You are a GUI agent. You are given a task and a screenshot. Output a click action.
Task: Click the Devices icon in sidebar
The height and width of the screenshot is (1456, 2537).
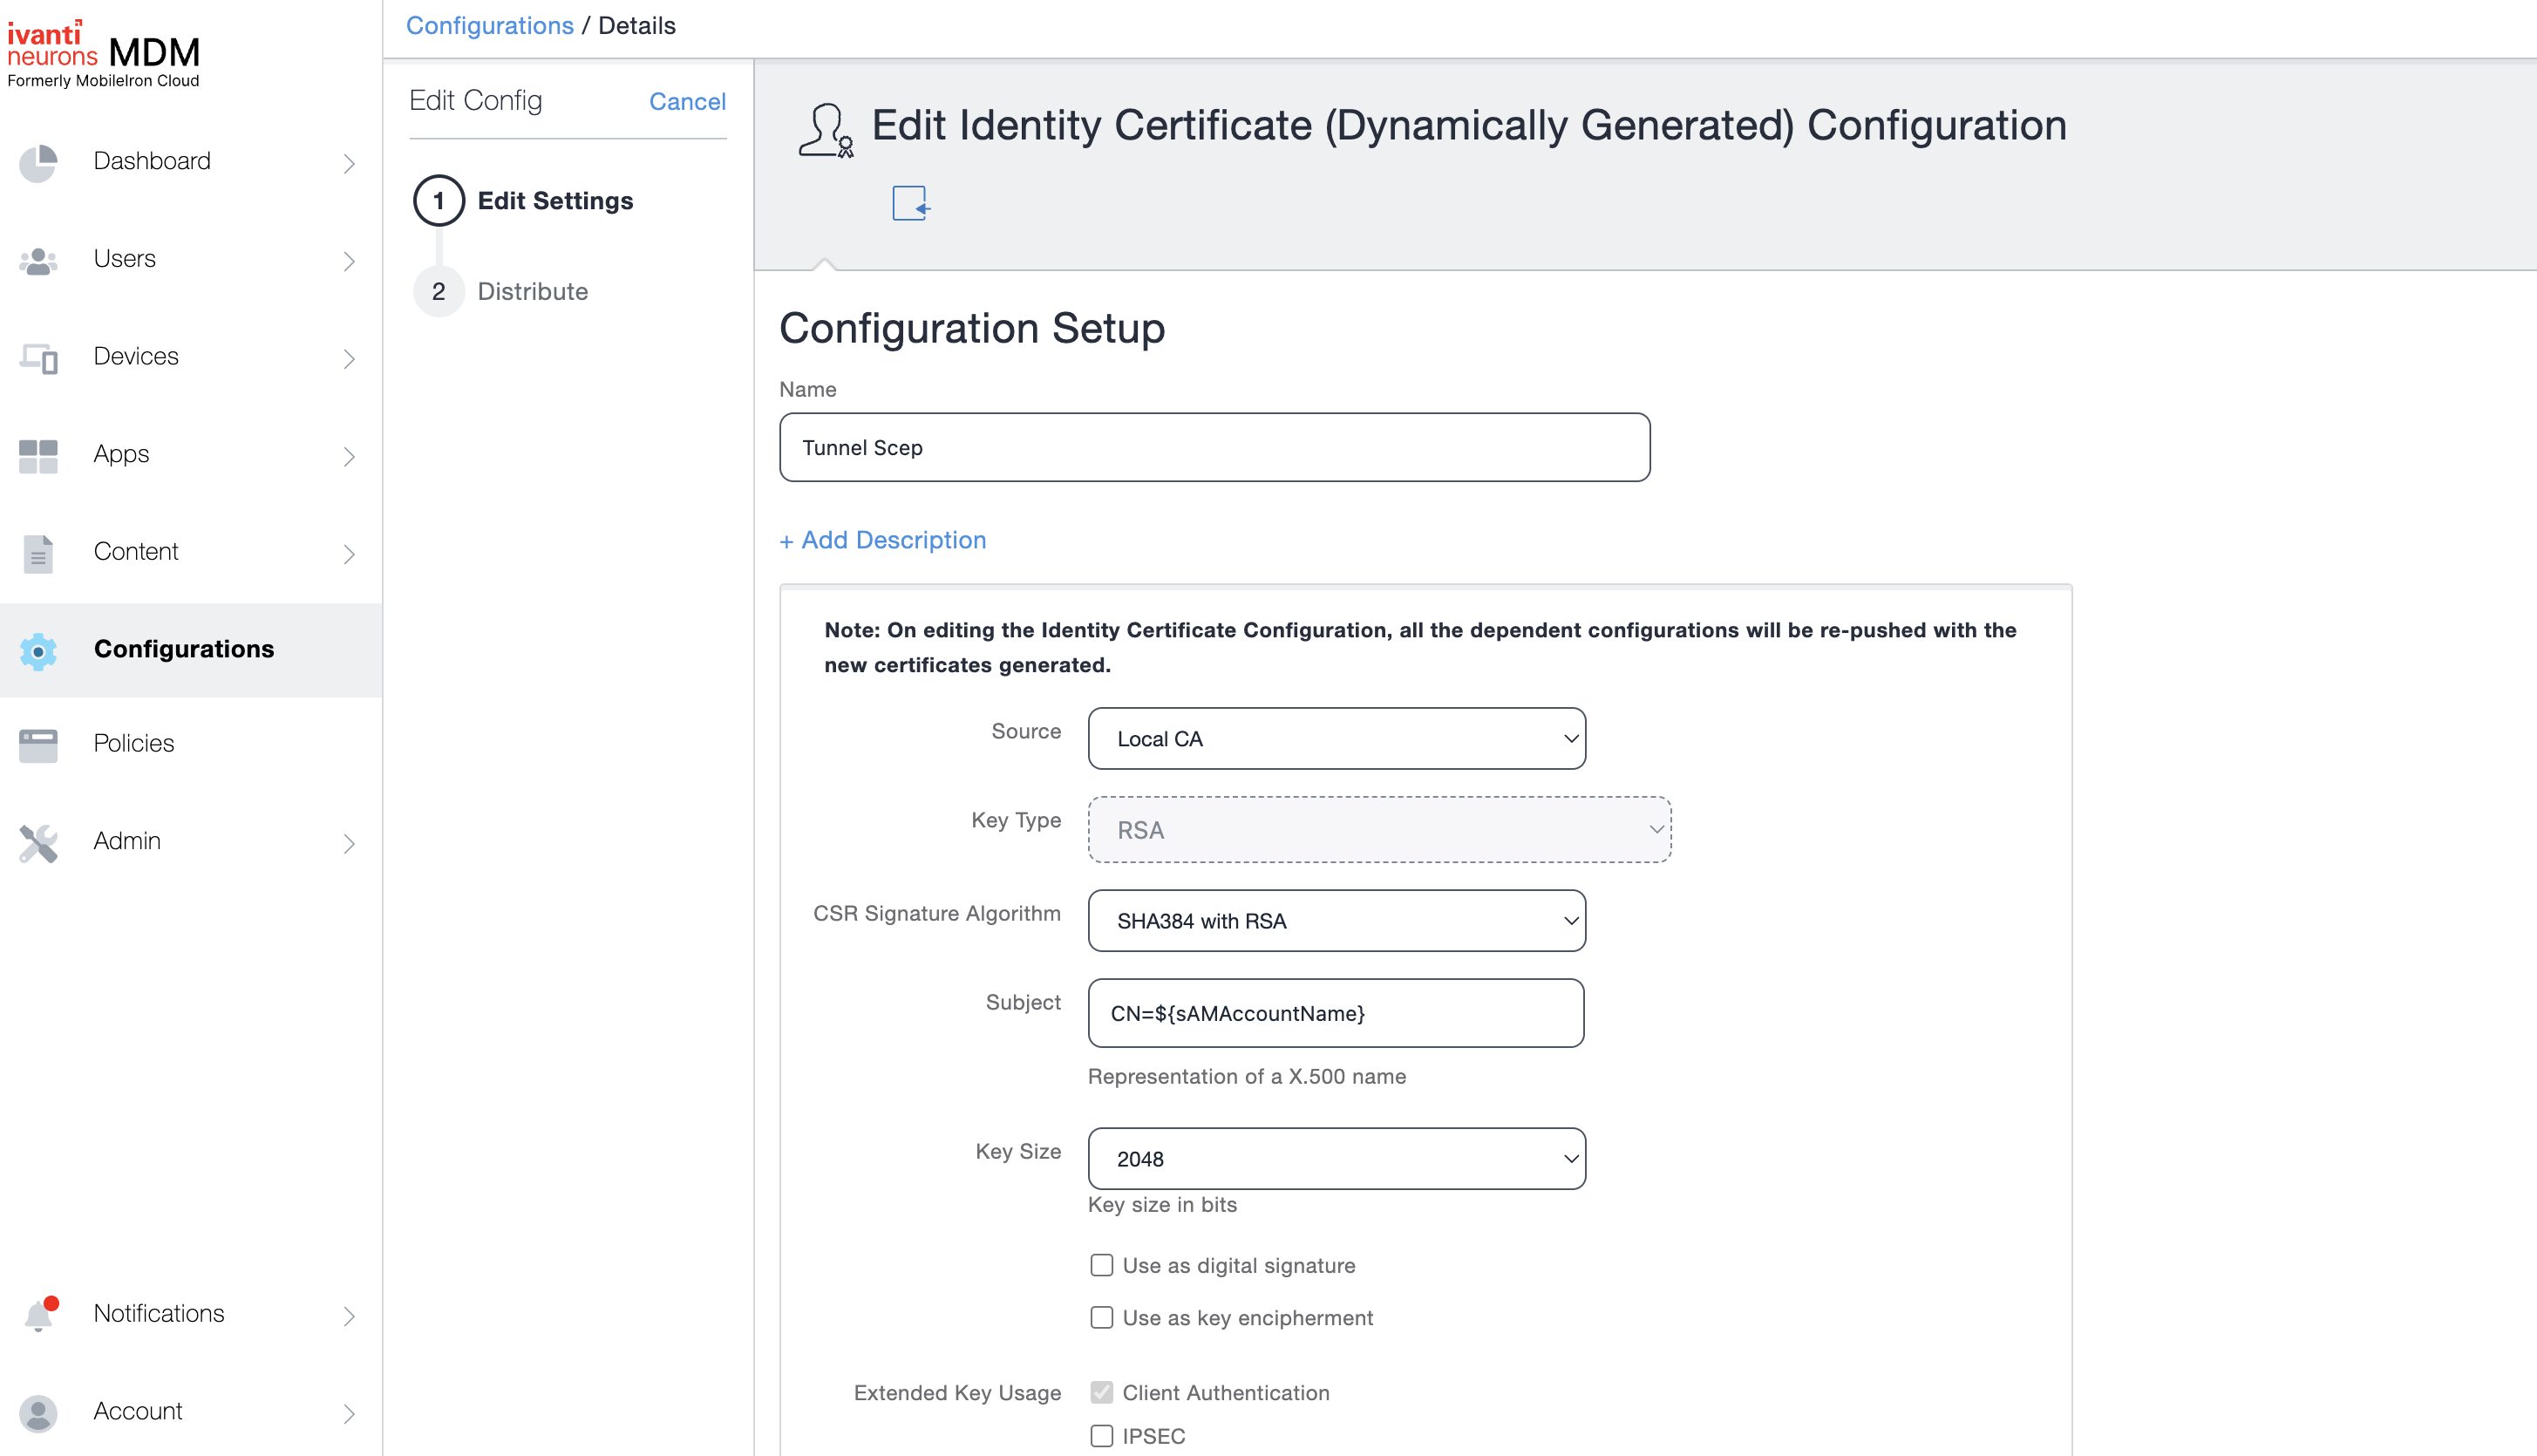(x=38, y=358)
